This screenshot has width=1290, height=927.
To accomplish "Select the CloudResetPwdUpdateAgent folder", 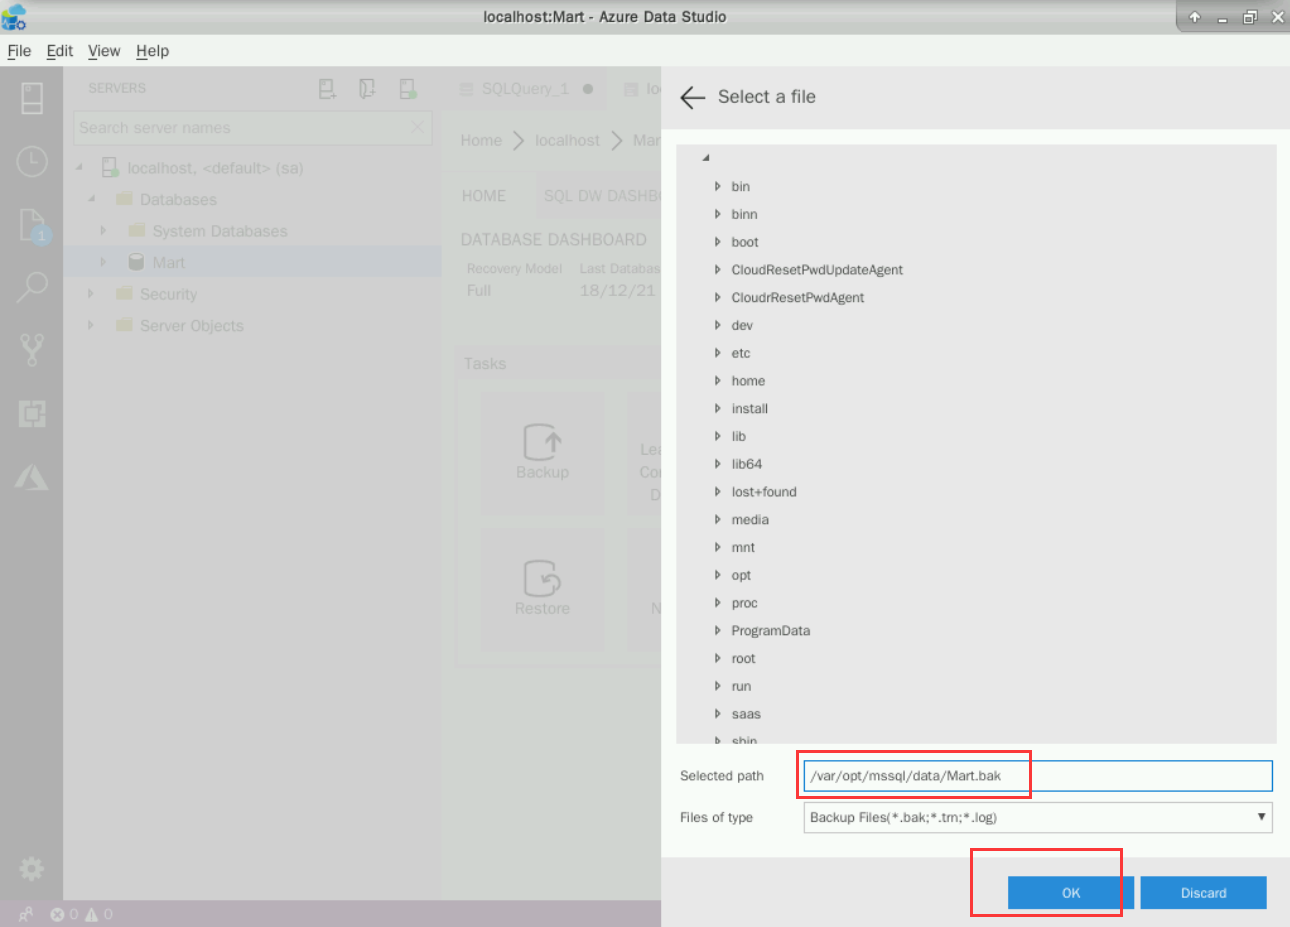I will point(816,270).
